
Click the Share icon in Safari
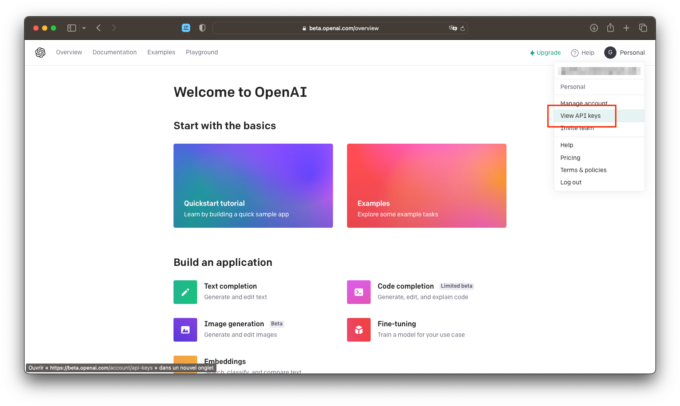point(610,27)
